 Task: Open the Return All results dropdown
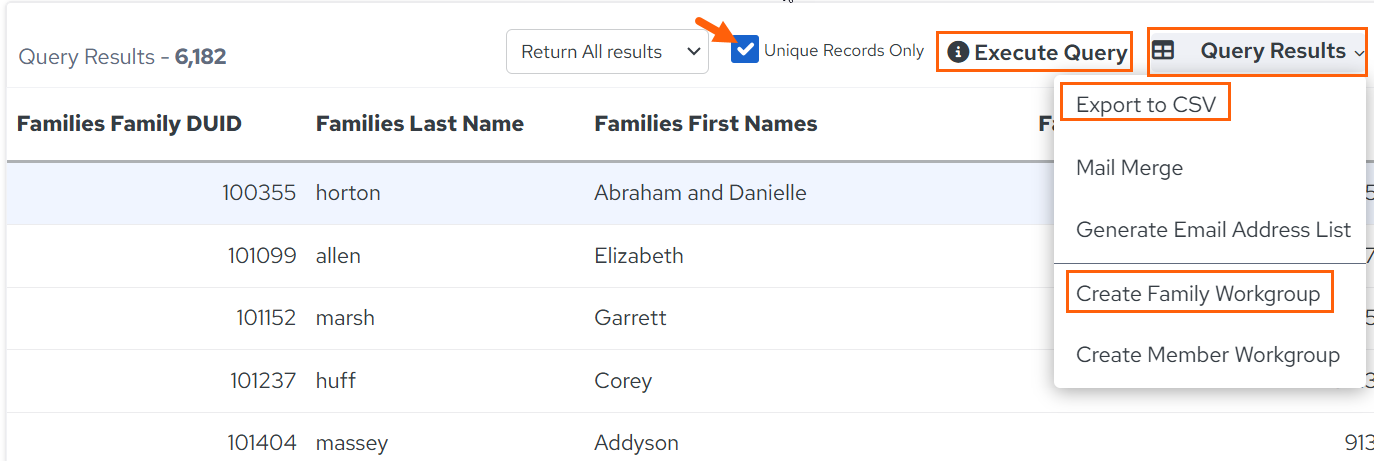(607, 52)
